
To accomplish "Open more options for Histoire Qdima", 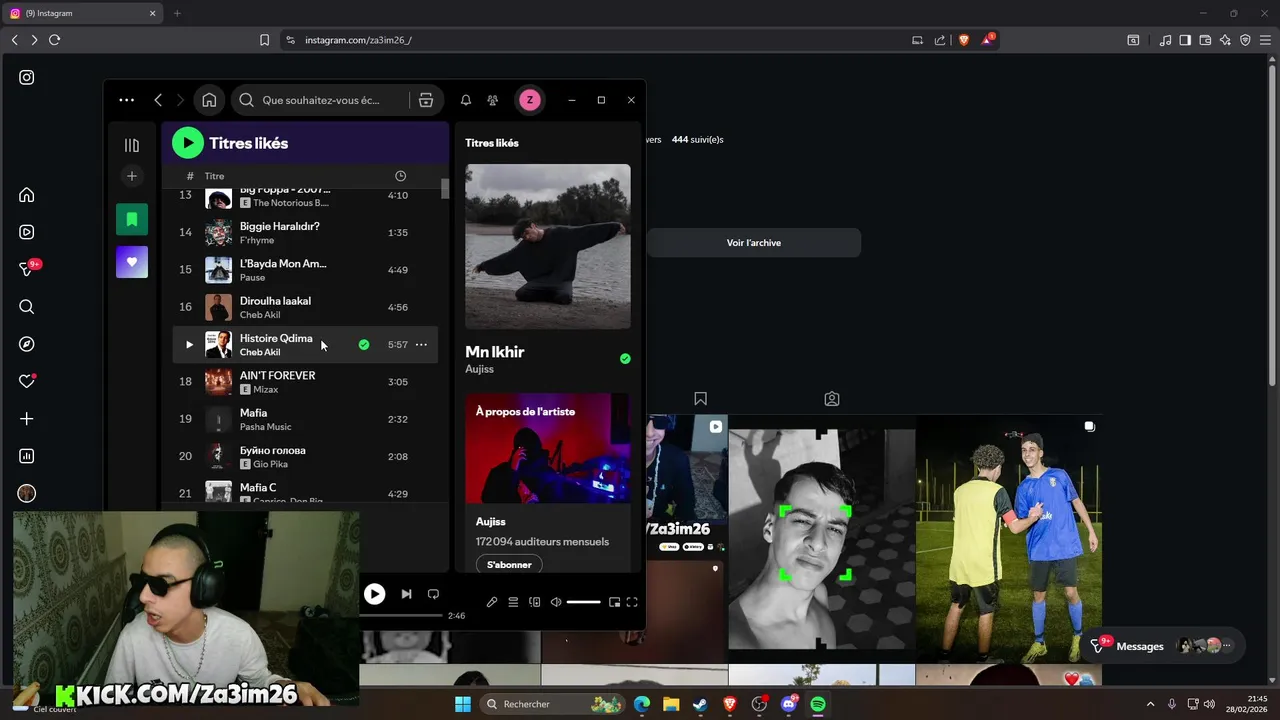I will point(421,345).
